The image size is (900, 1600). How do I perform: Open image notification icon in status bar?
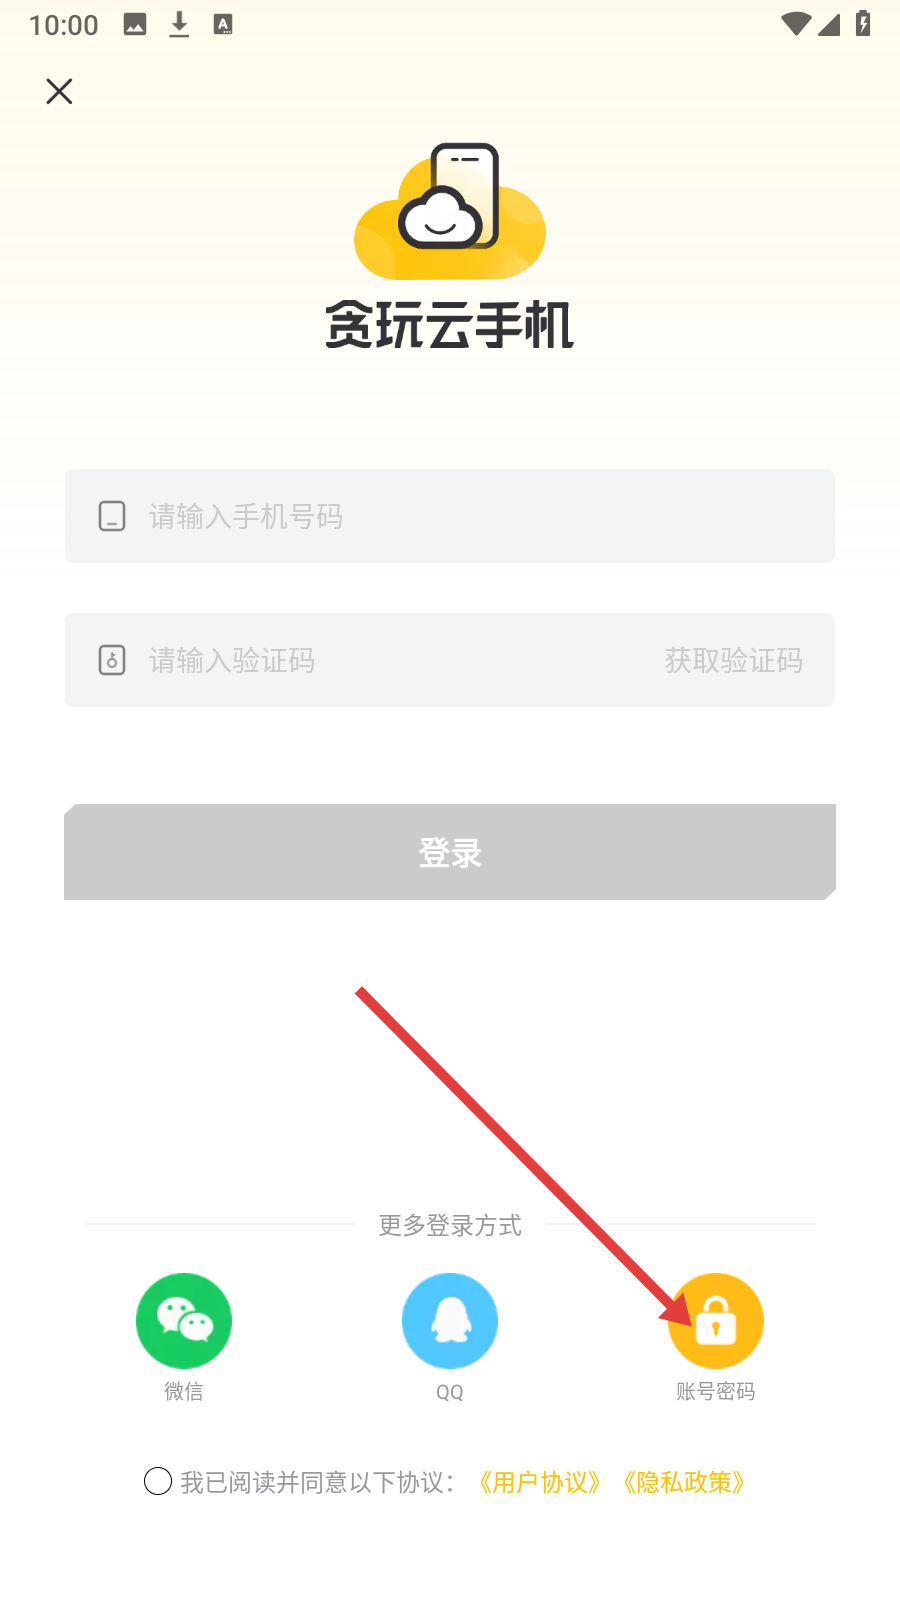point(135,25)
